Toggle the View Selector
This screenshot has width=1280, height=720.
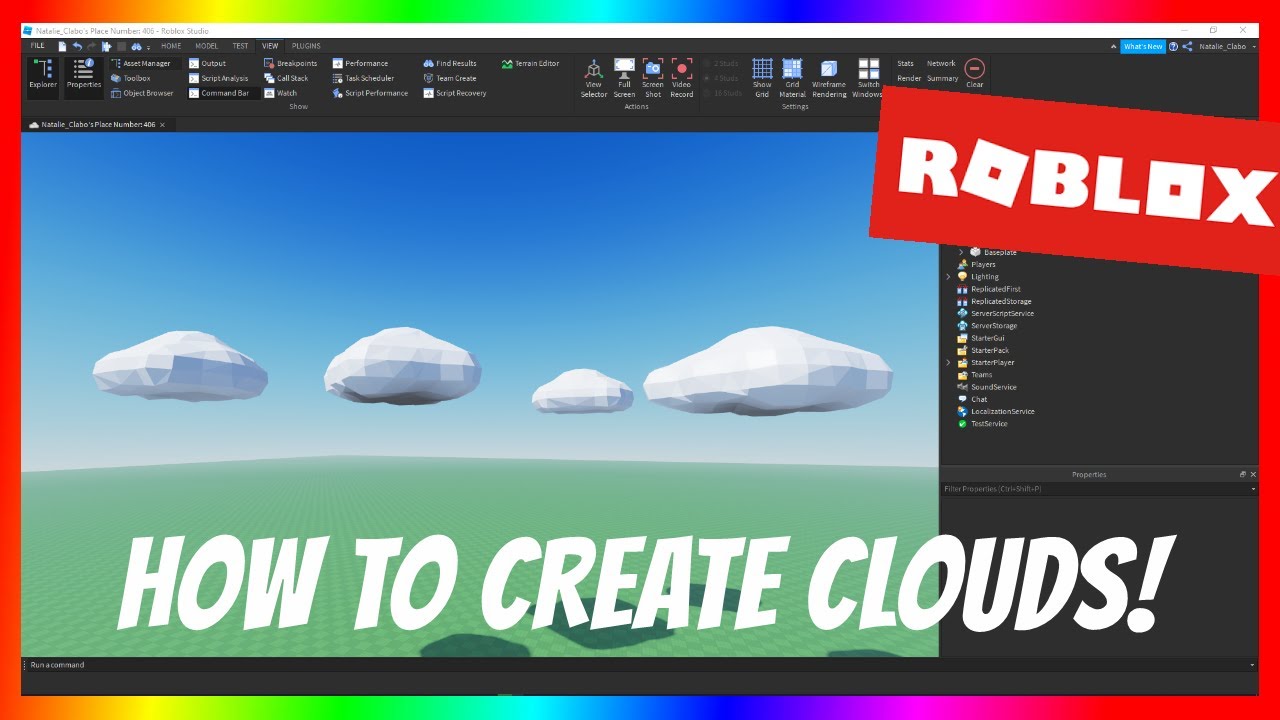[594, 79]
